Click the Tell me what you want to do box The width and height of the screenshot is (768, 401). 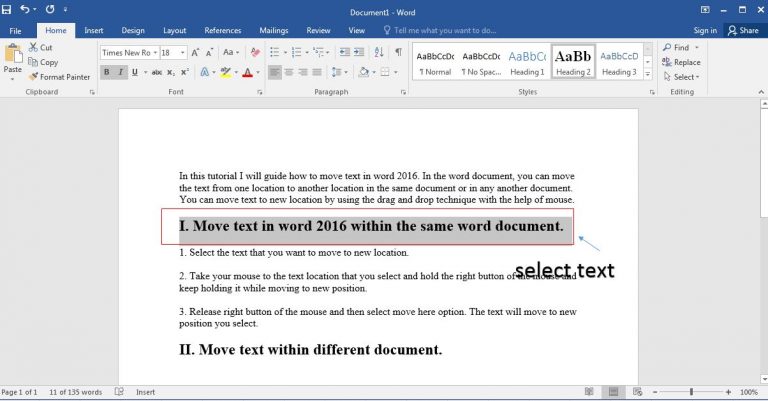[x=440, y=30]
